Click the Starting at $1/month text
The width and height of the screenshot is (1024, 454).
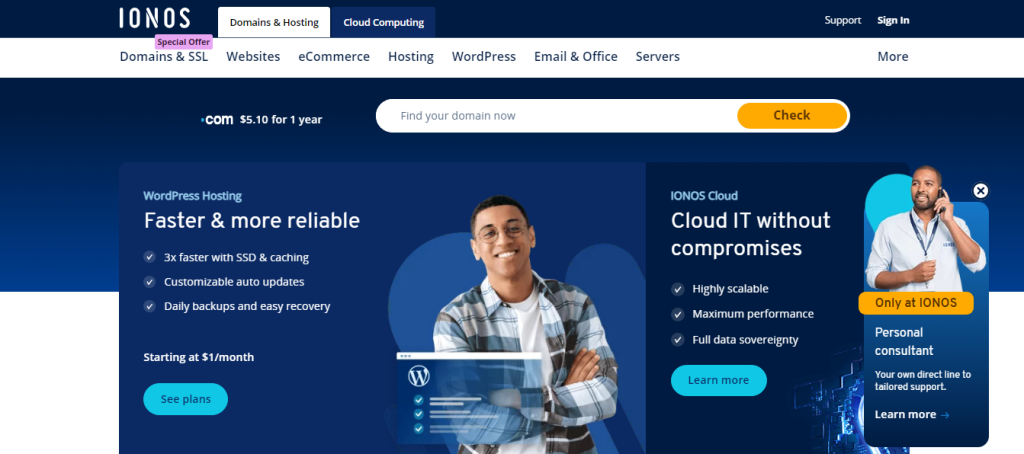[x=199, y=357]
